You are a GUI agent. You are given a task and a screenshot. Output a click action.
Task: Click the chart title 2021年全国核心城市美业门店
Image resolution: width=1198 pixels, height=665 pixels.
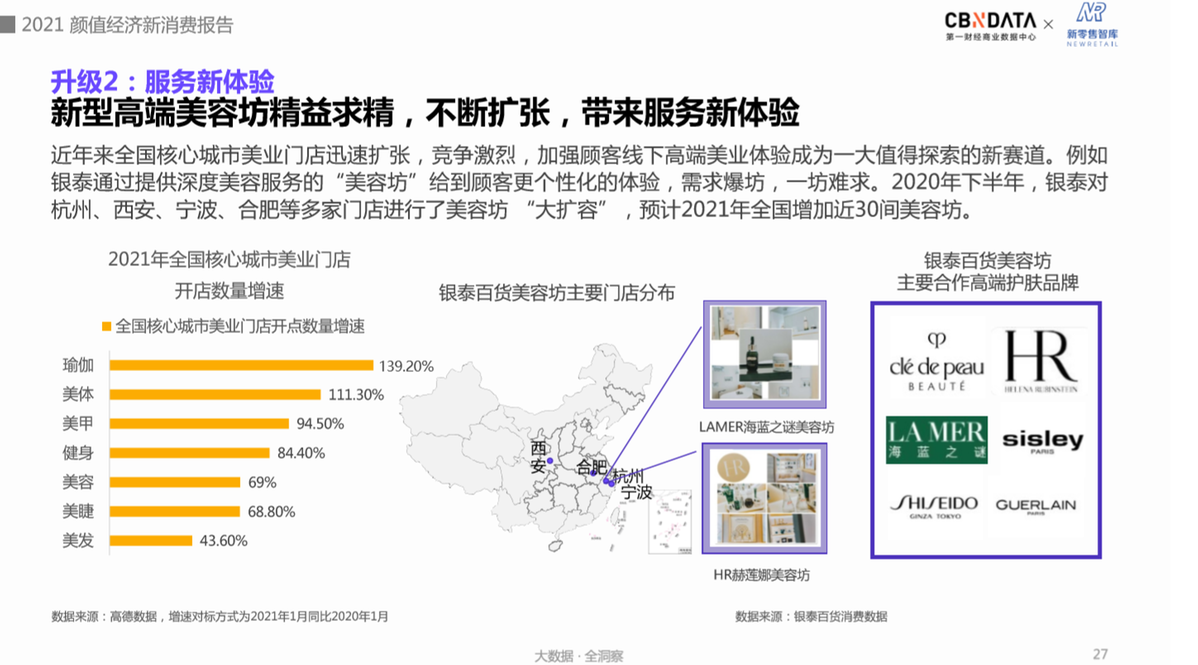click(x=229, y=260)
